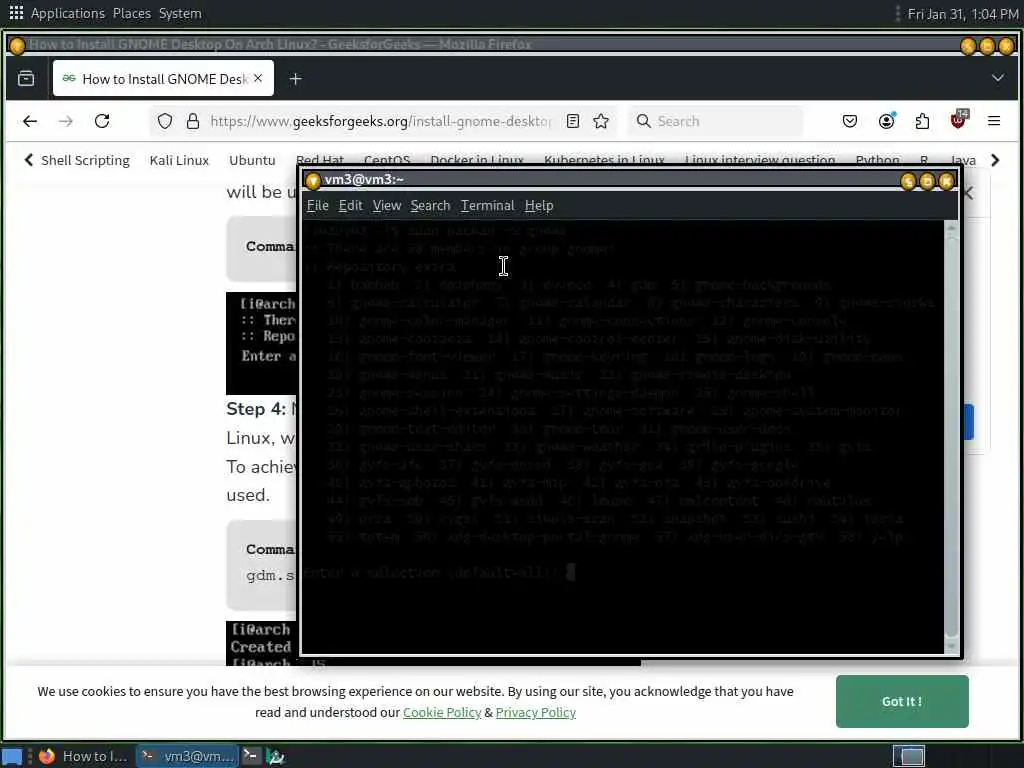Click the clock showing Fri Jan 31

(963, 14)
